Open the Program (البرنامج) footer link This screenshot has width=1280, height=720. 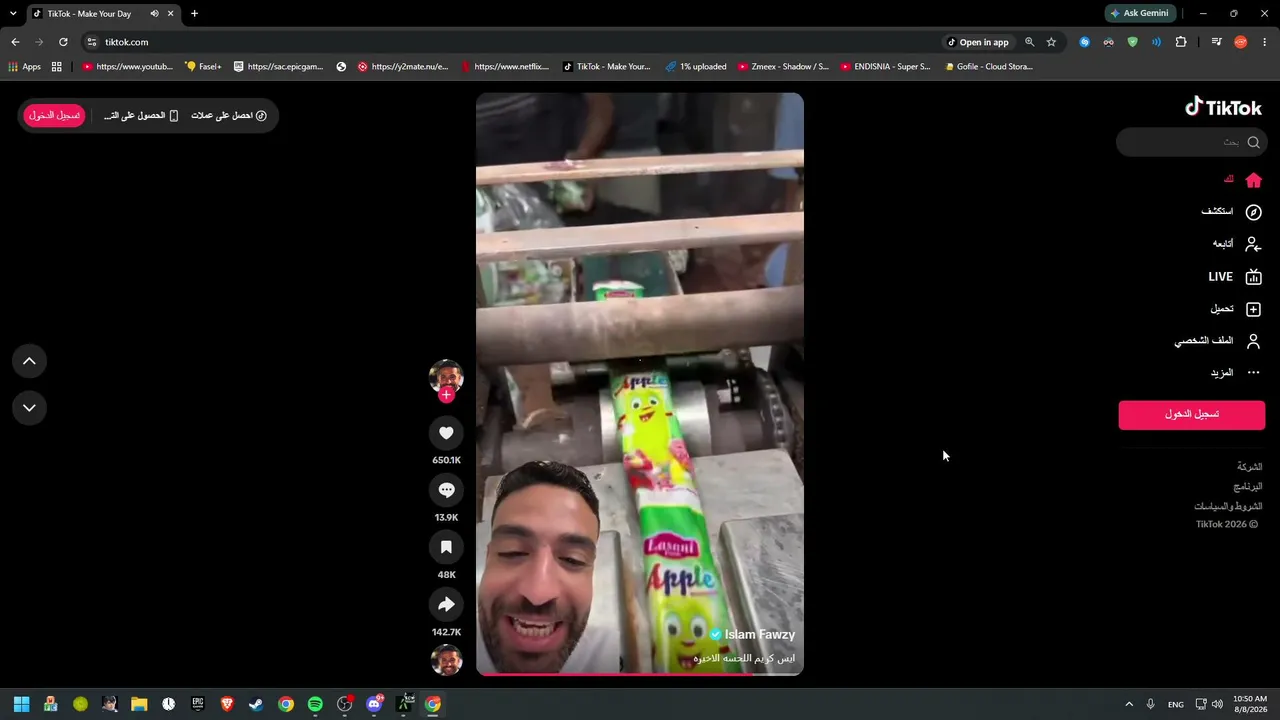(x=1247, y=487)
